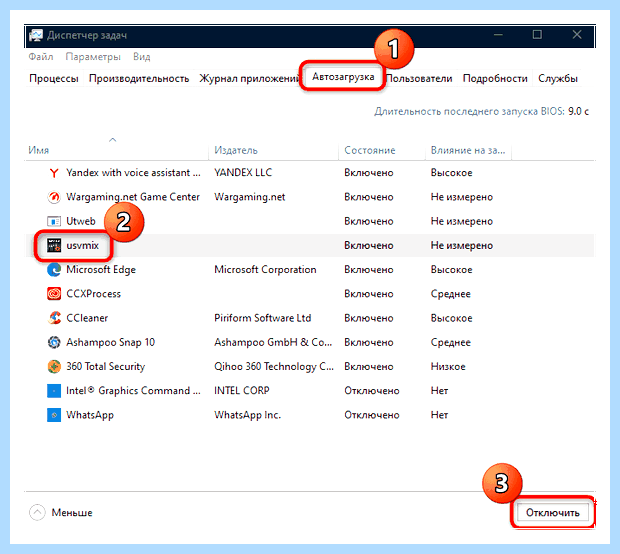Click the Wargaming.net Game Center icon
Viewport: 620px width, 554px height.
[54, 197]
